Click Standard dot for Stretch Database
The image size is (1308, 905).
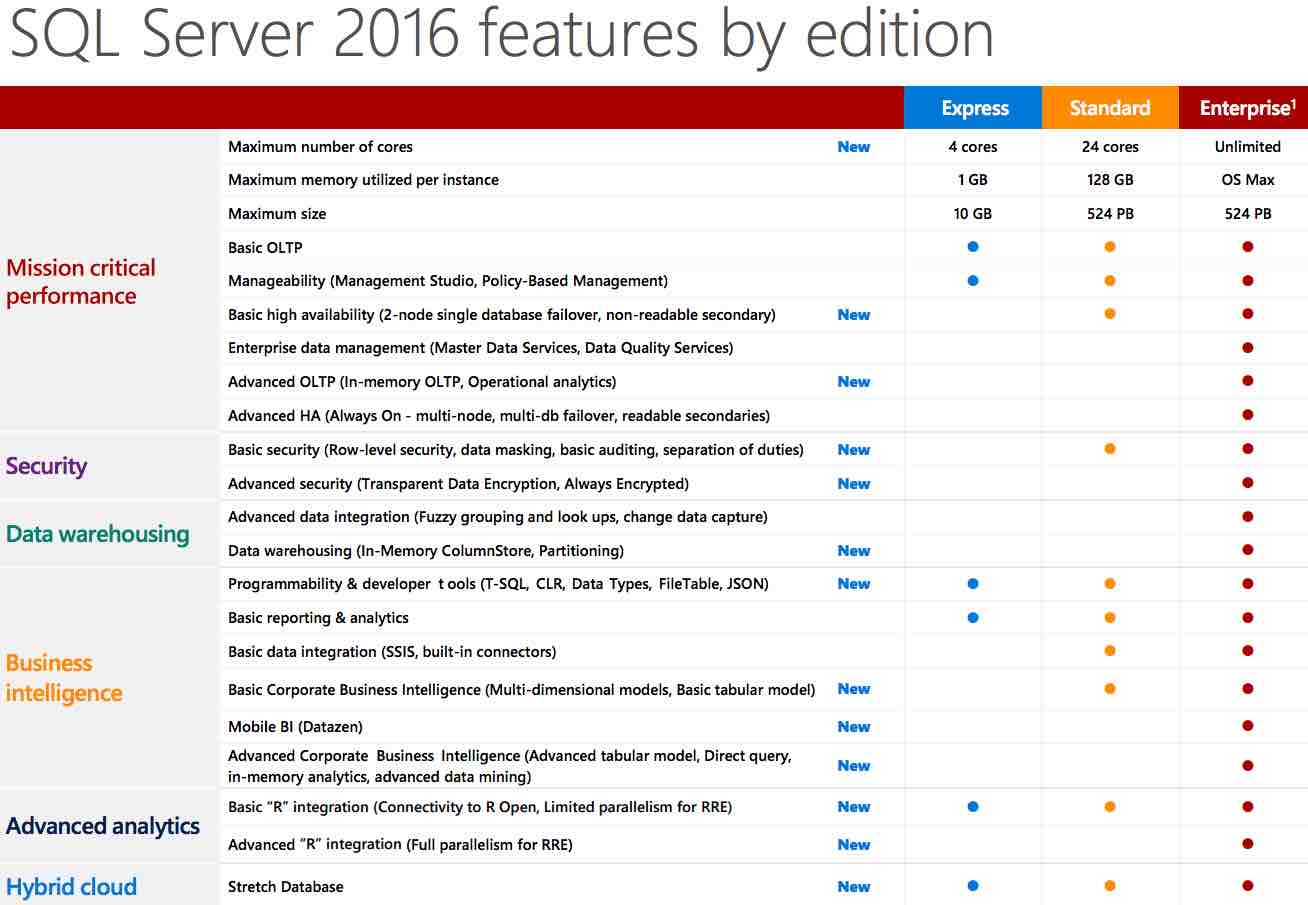(1110, 886)
